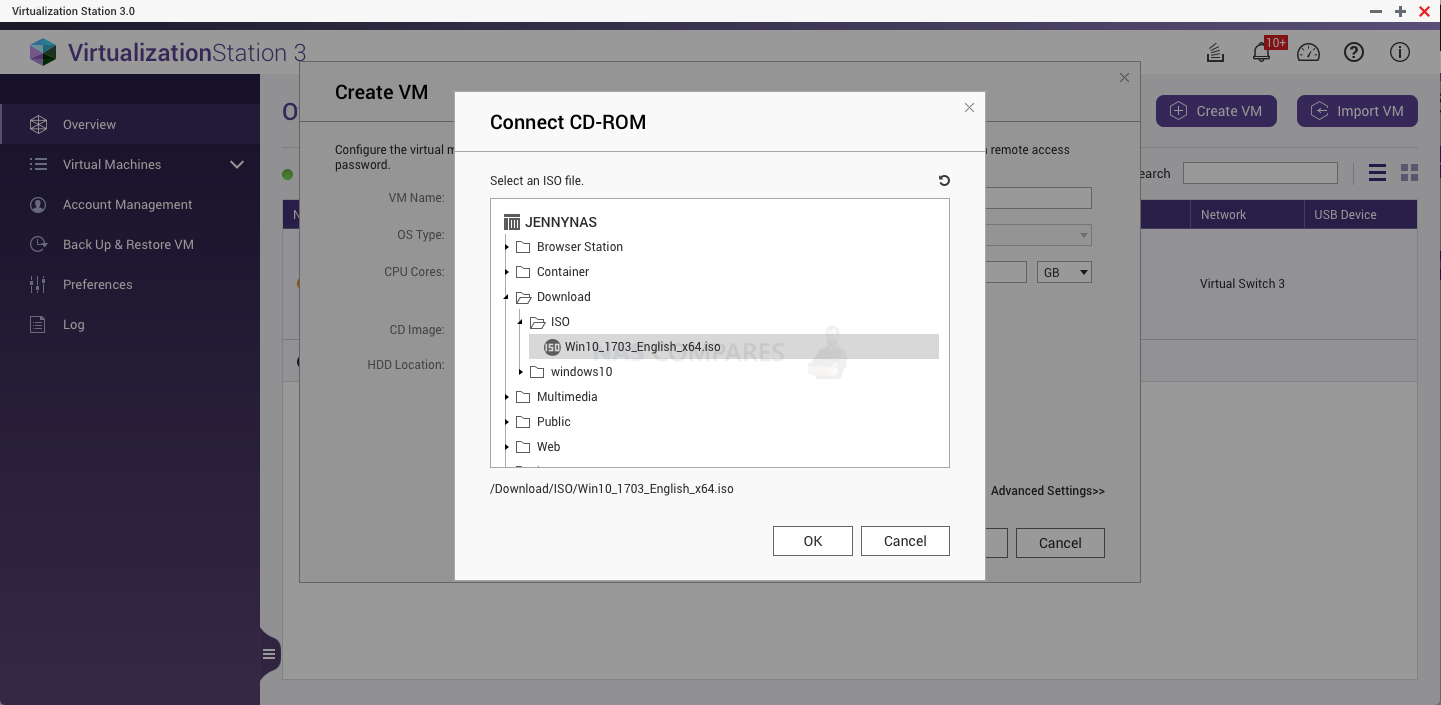Click the task stack icon in the header
Screen dimensions: 1441x705
click(1215, 53)
